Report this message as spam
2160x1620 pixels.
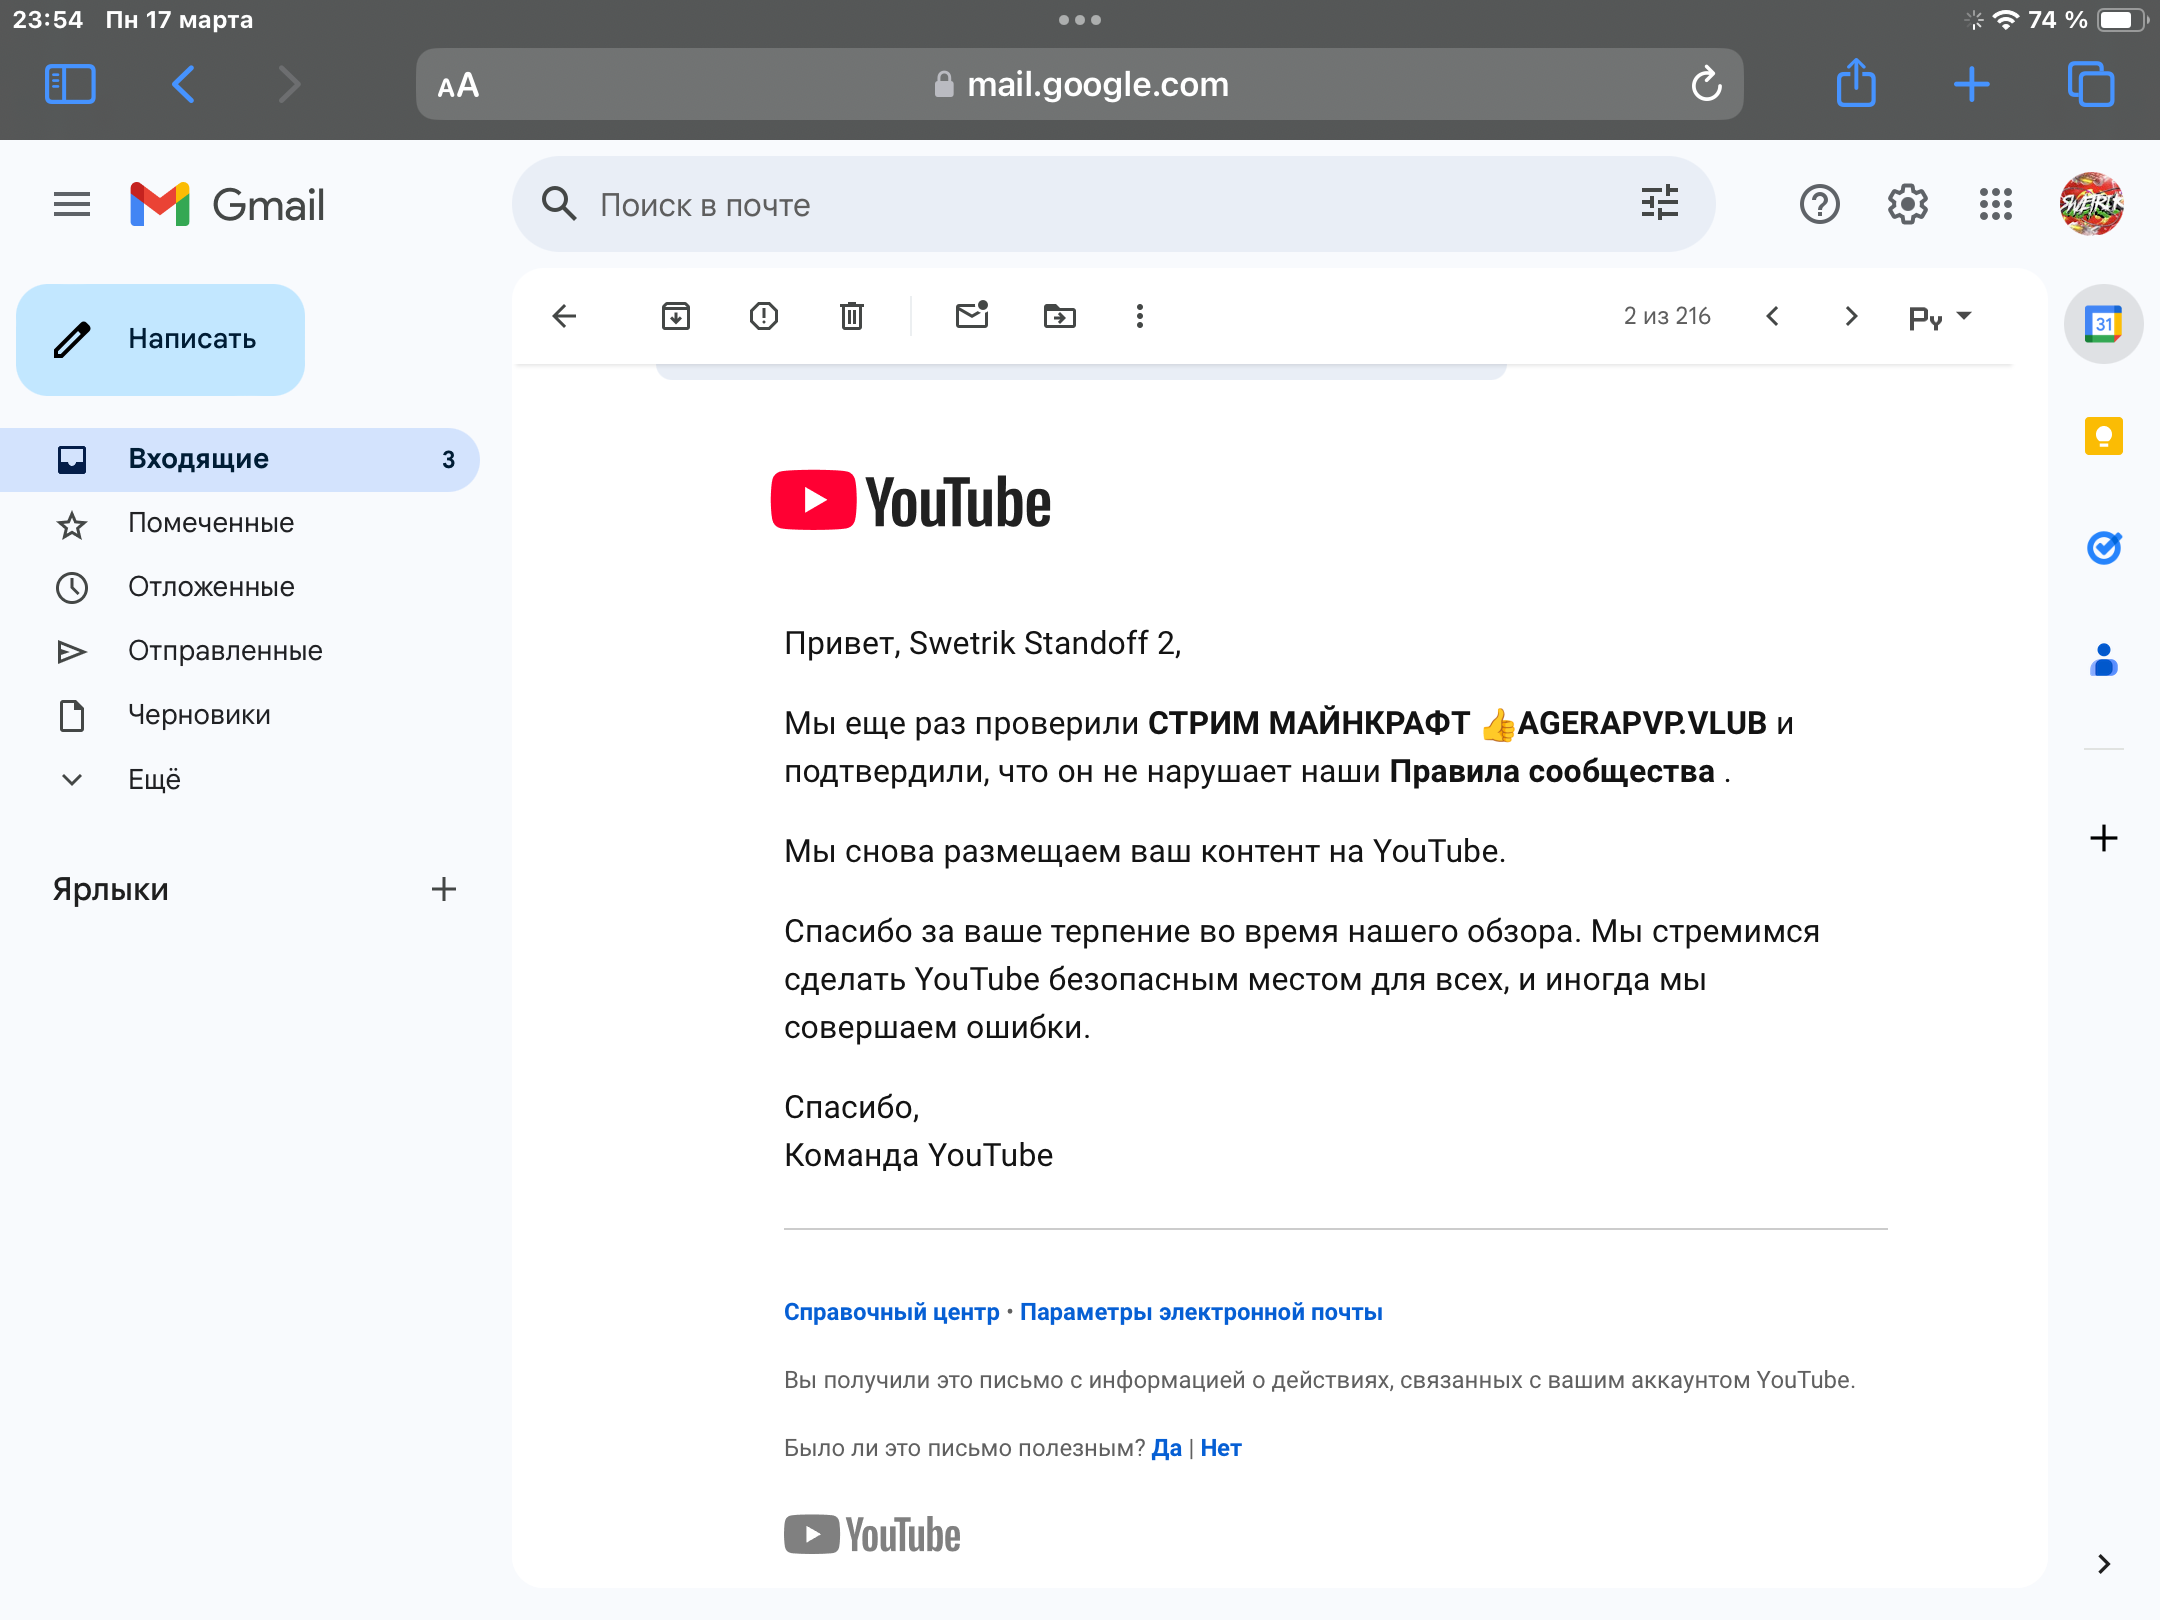click(x=764, y=316)
